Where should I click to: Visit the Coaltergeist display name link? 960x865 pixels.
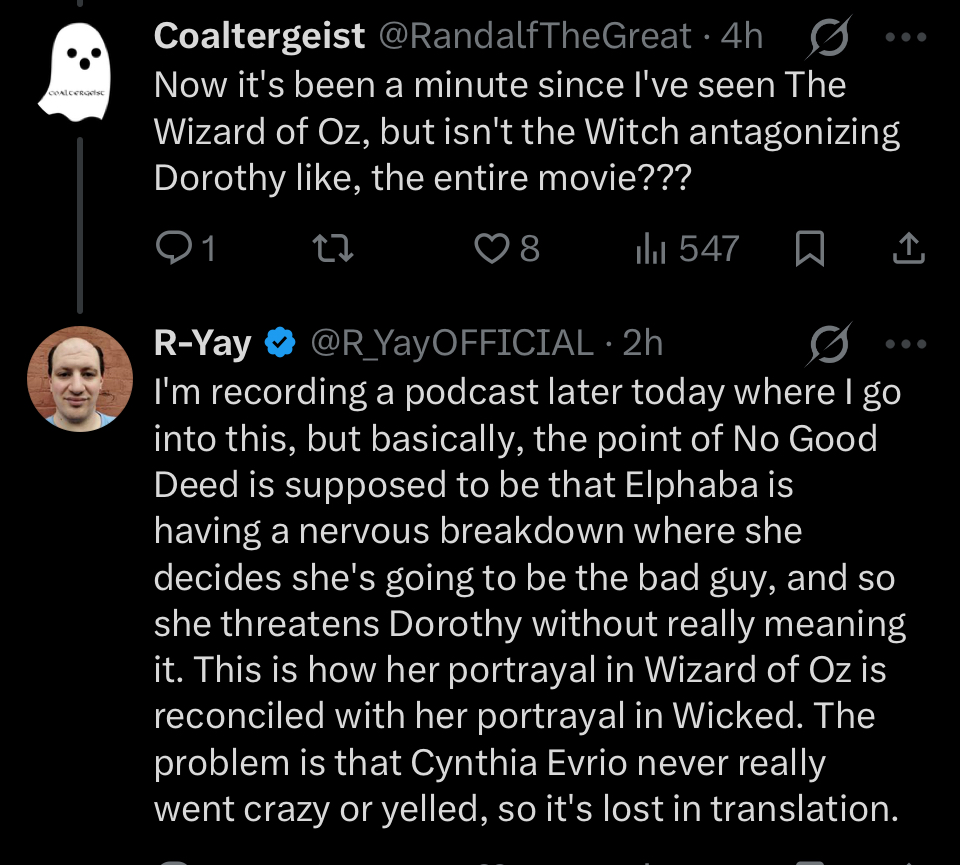click(x=259, y=37)
